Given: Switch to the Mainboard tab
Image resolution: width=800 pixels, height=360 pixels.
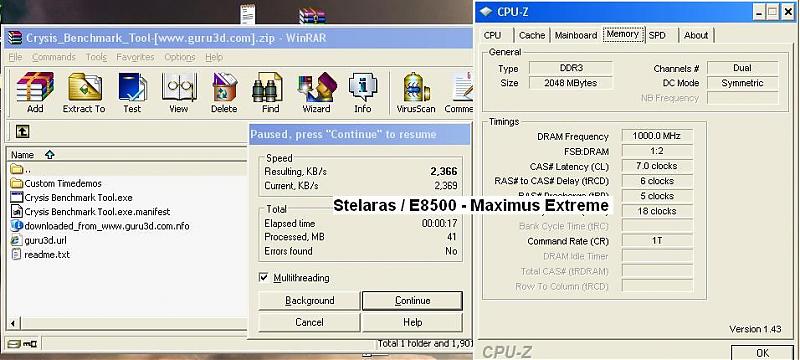Looking at the screenshot, I should point(576,35).
